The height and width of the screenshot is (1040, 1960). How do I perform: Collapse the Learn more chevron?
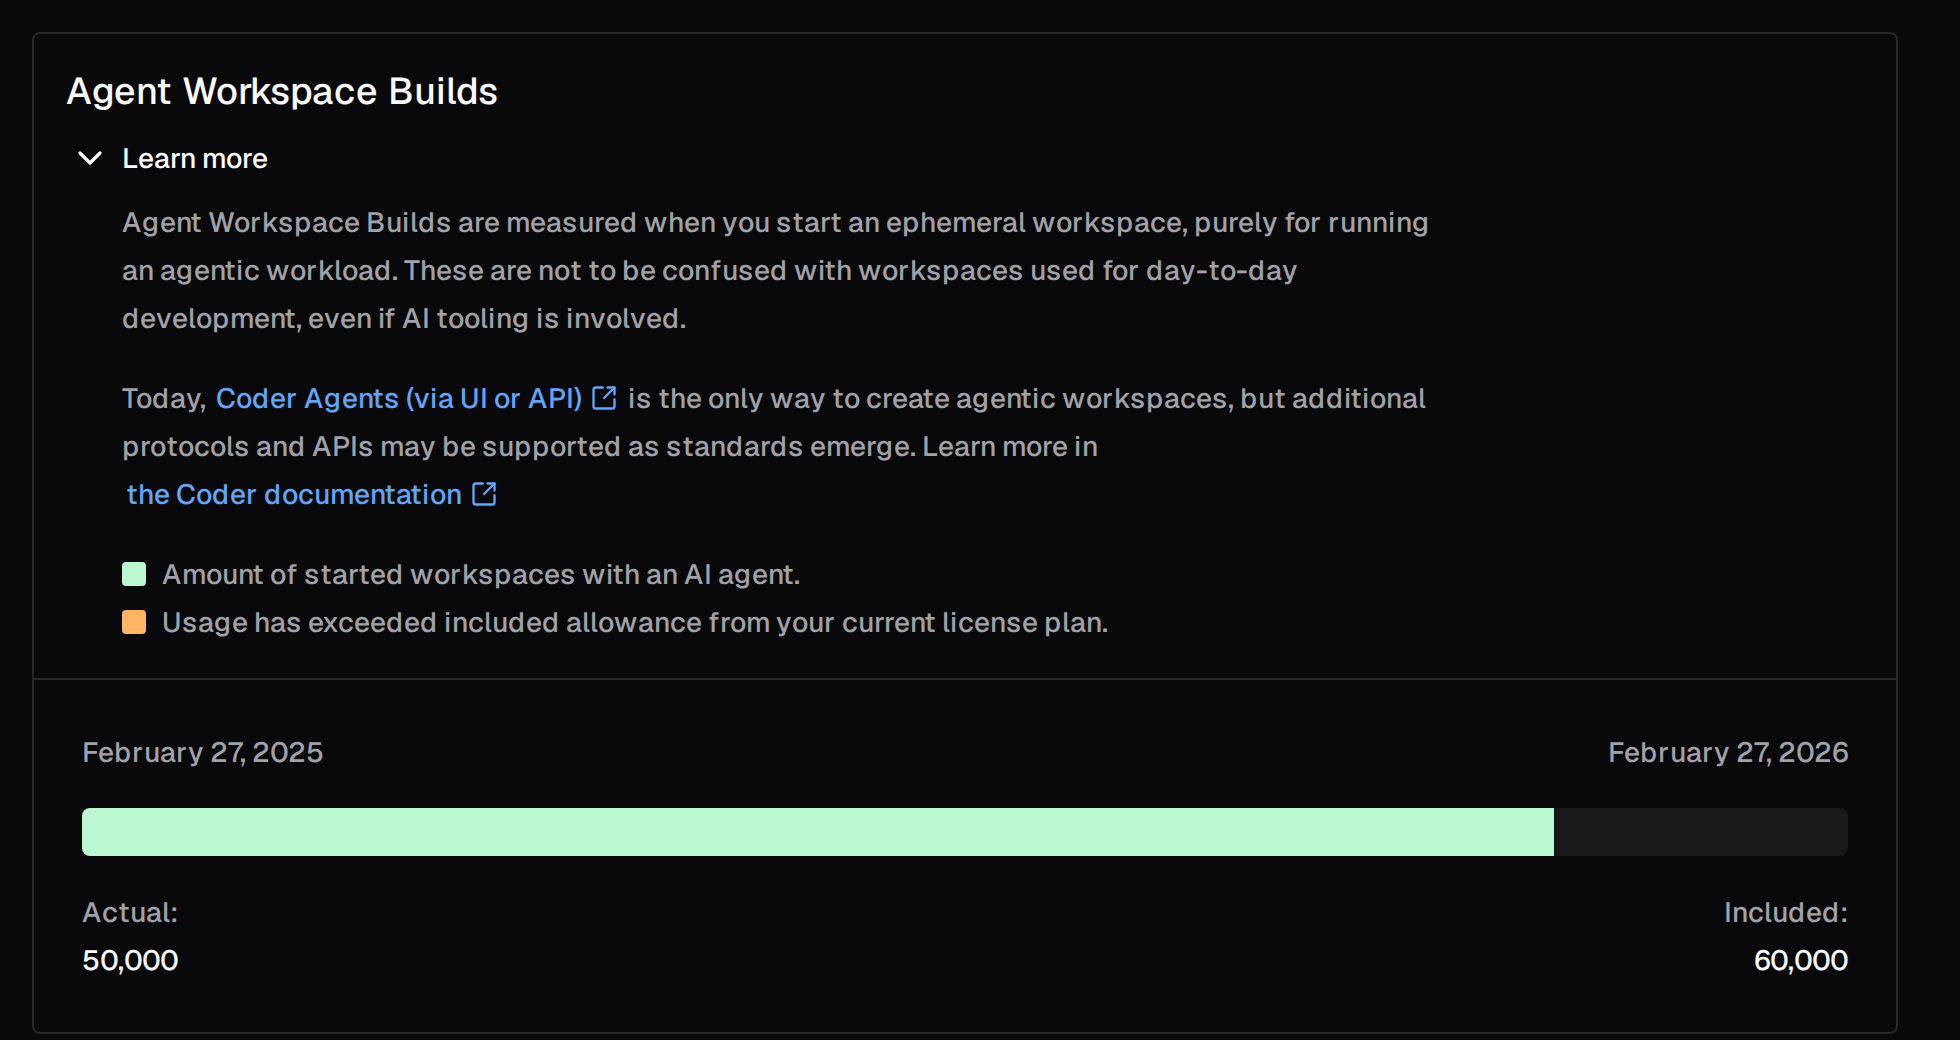tap(90, 159)
